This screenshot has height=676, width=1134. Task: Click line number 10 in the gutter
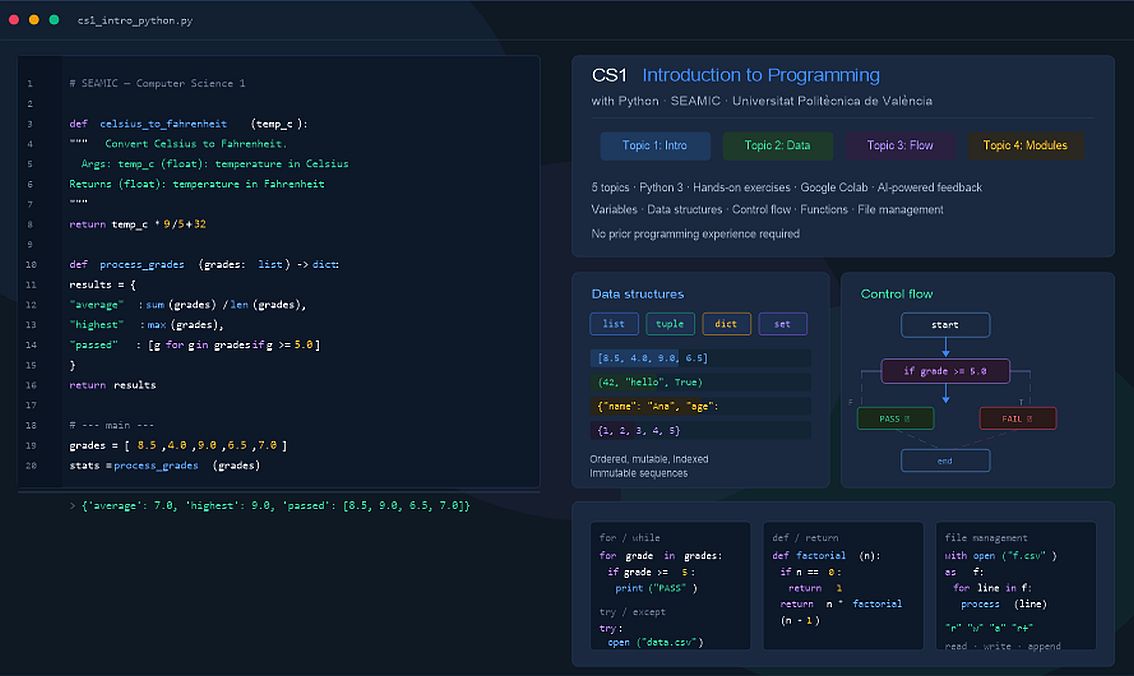(30, 265)
